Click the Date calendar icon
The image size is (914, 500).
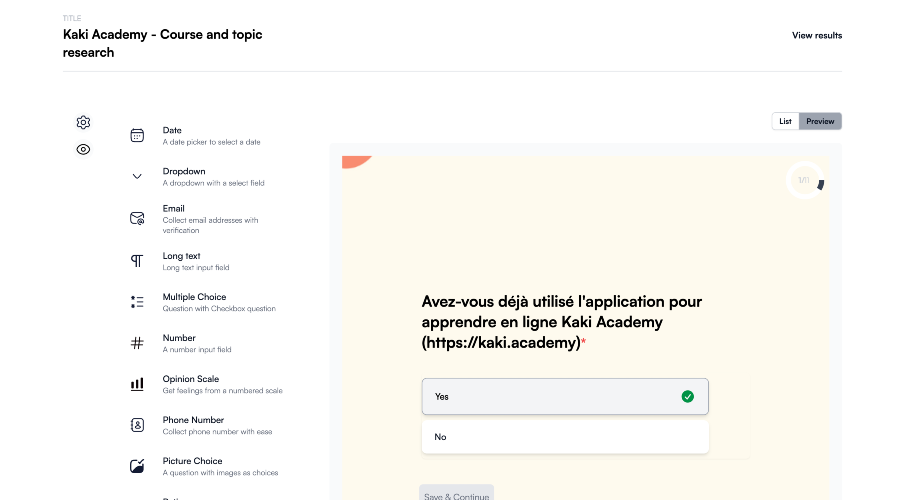(137, 135)
